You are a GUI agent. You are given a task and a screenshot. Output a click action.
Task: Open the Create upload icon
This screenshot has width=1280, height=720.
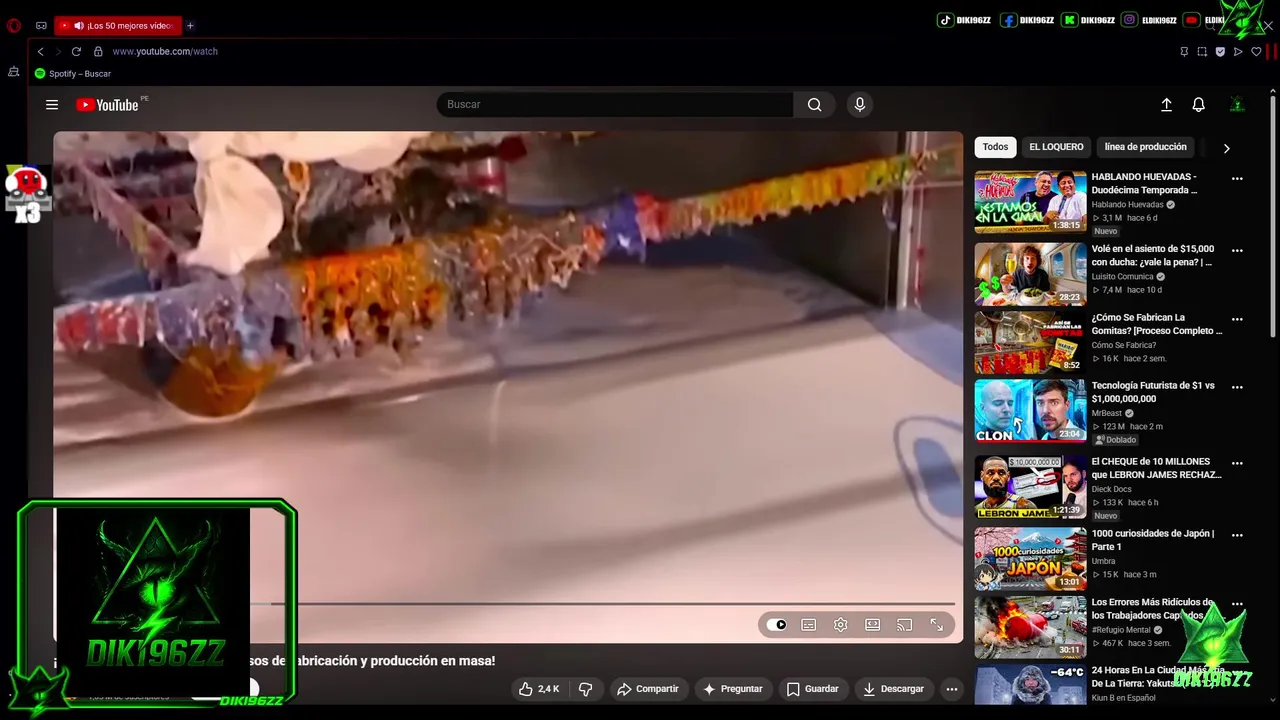coord(1166,105)
